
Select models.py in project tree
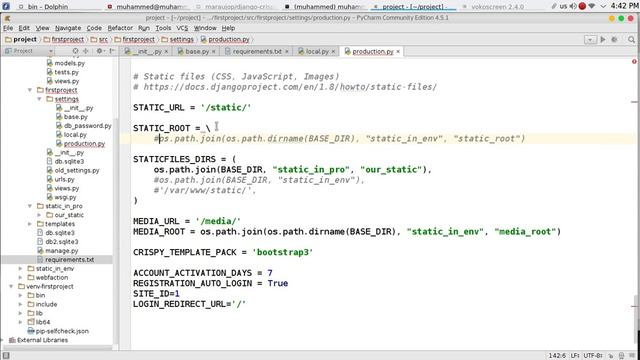point(69,63)
